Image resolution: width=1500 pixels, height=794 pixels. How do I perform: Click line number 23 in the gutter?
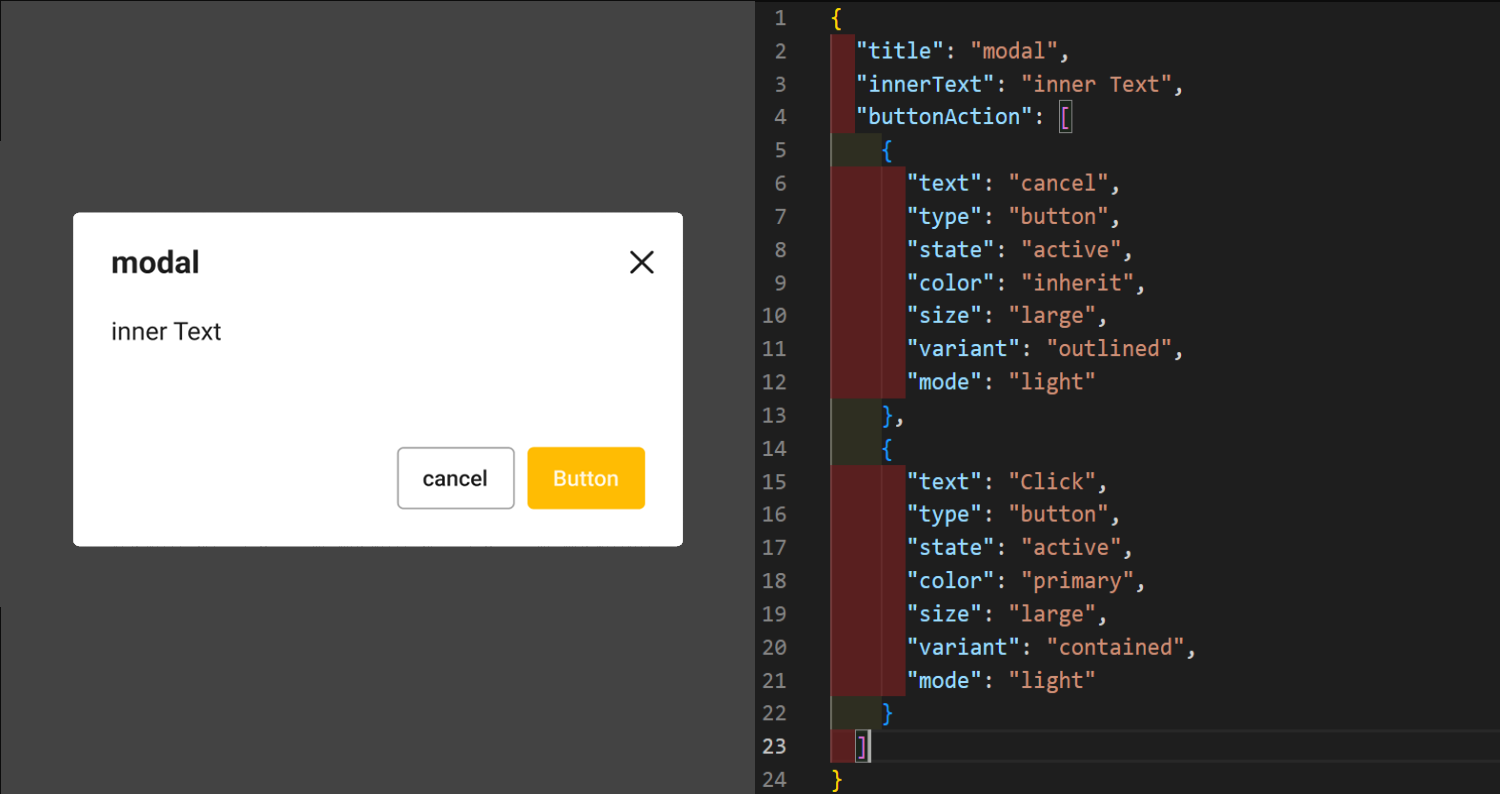coord(774,746)
